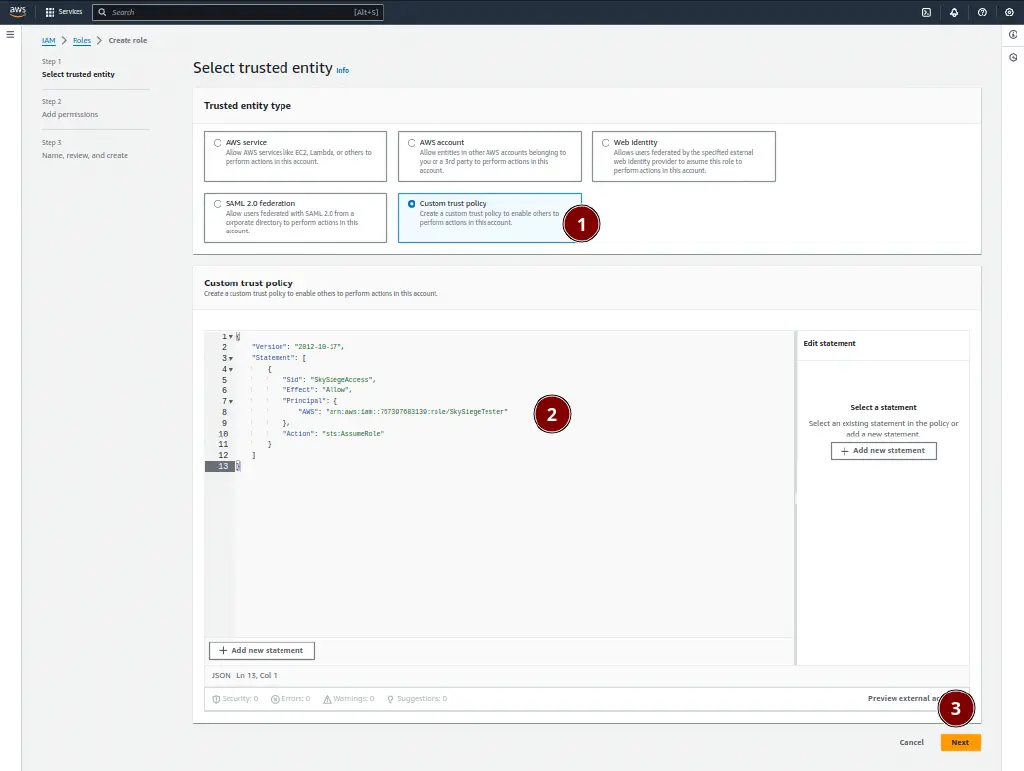Go to the IAM breadcrumb link

pos(48,40)
